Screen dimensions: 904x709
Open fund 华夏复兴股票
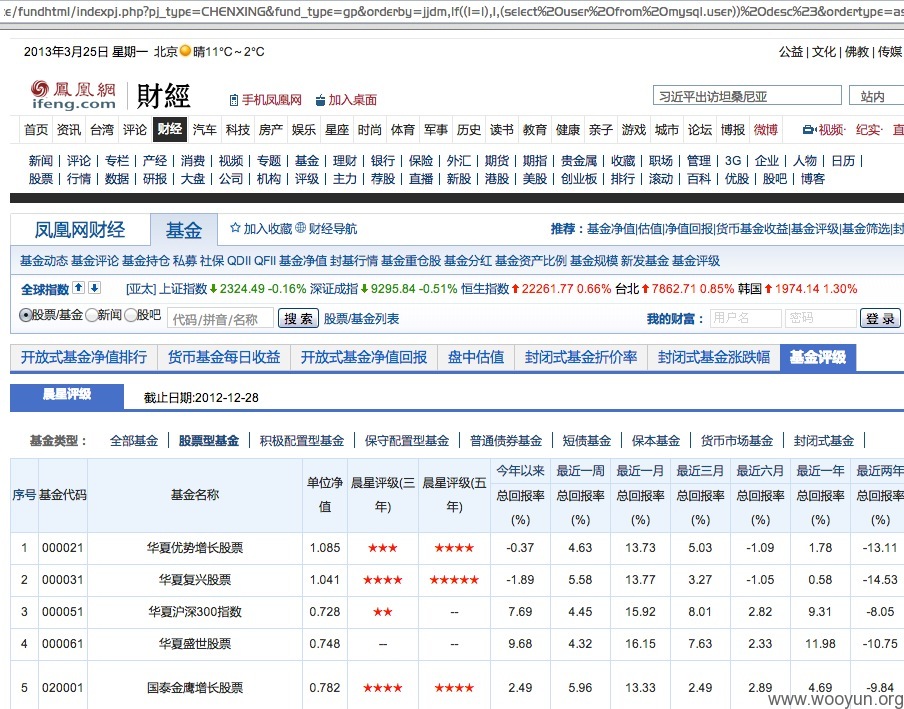pyautogui.click(x=195, y=579)
